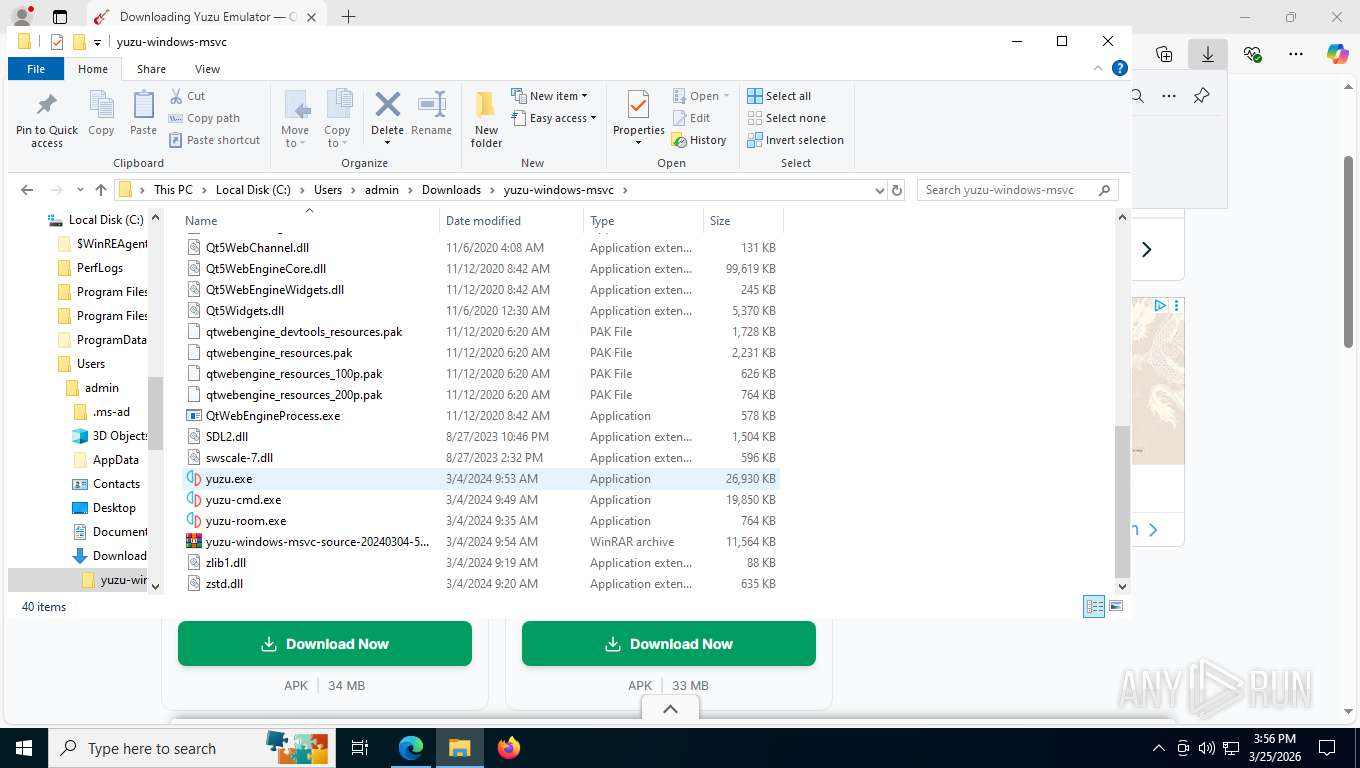Switch to the Home ribbon tab
The width and height of the screenshot is (1360, 768).
click(x=93, y=69)
